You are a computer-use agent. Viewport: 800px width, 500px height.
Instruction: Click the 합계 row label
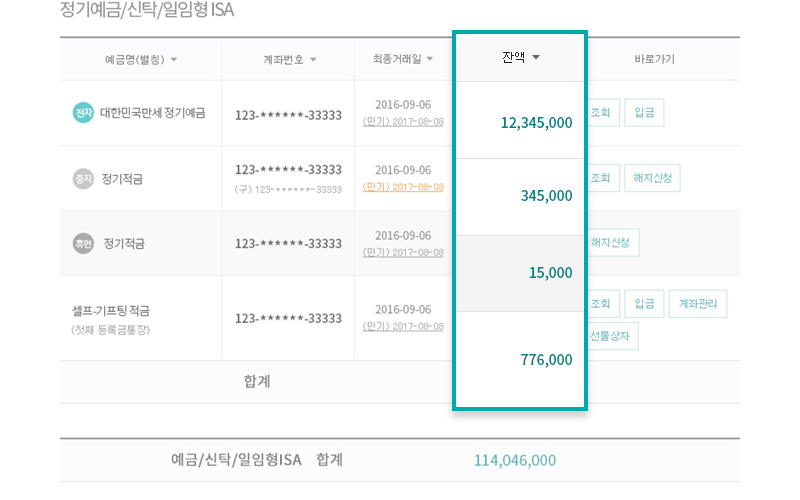tap(257, 382)
